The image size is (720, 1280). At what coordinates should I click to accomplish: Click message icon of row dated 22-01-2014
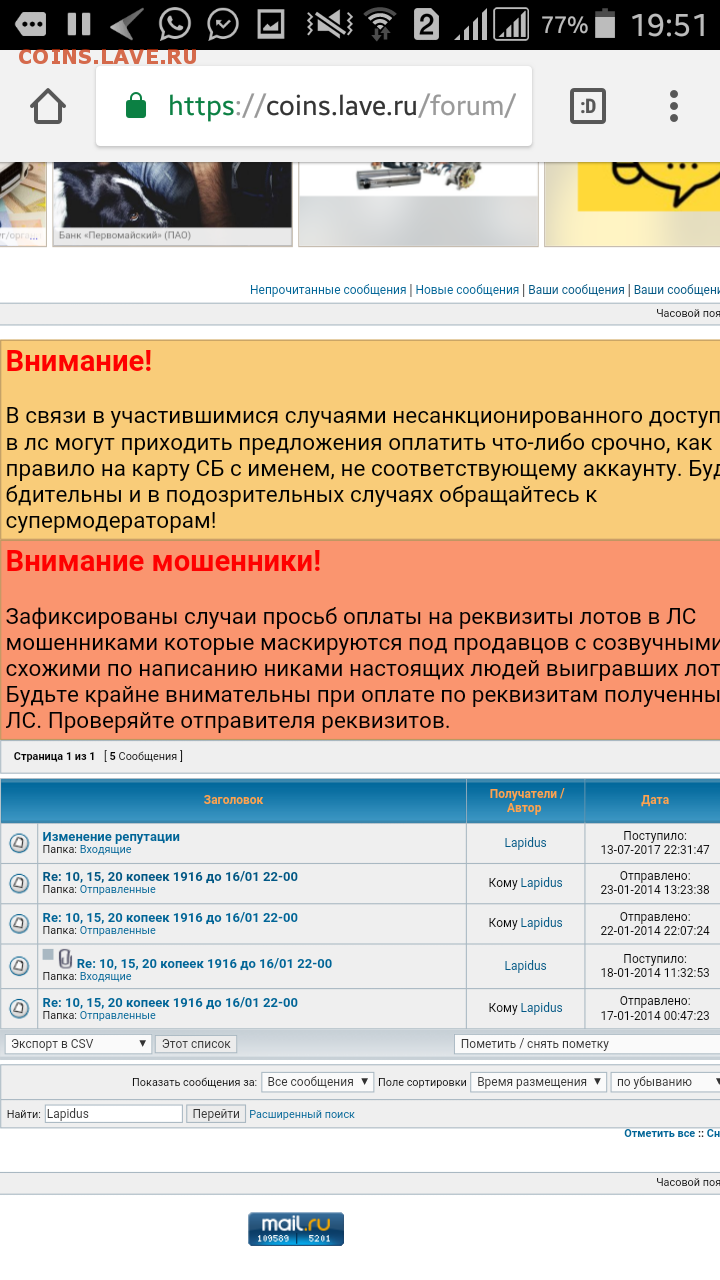click(x=19, y=923)
